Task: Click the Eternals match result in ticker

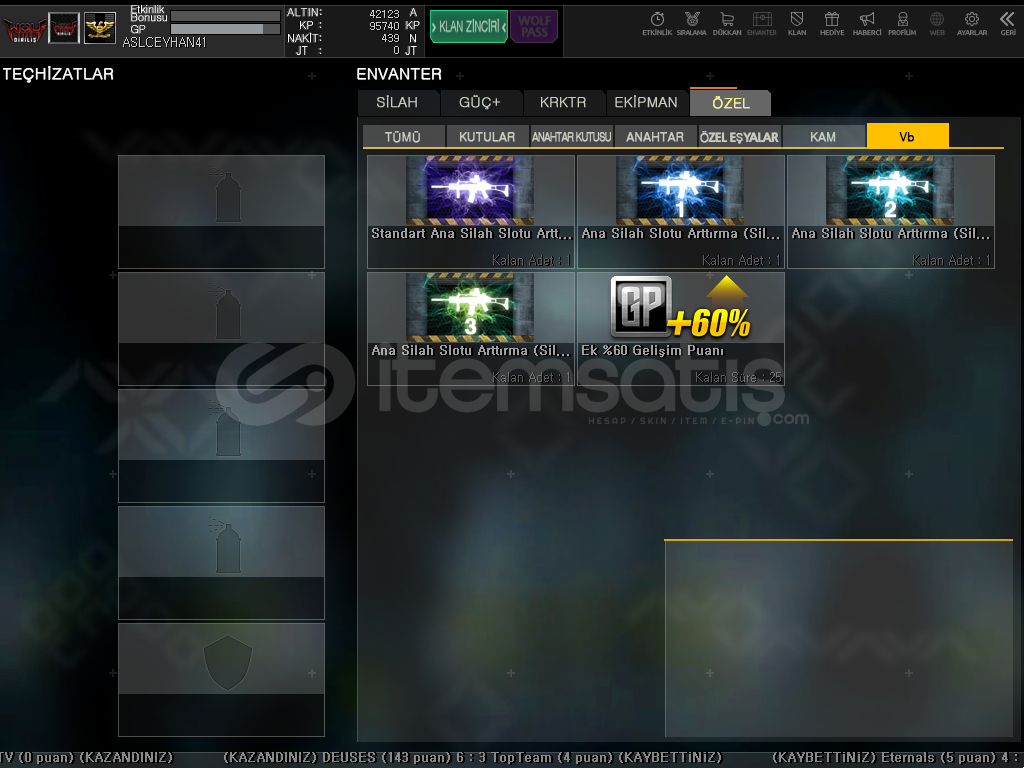Action: [x=897, y=758]
